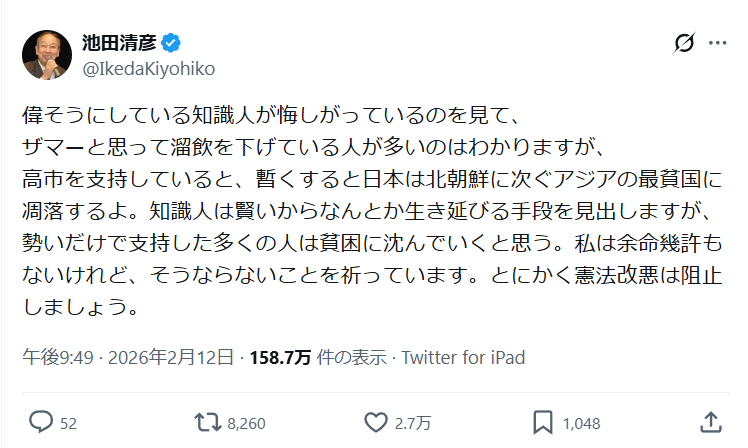
Task: Bookmark this post
Action: pos(543,422)
